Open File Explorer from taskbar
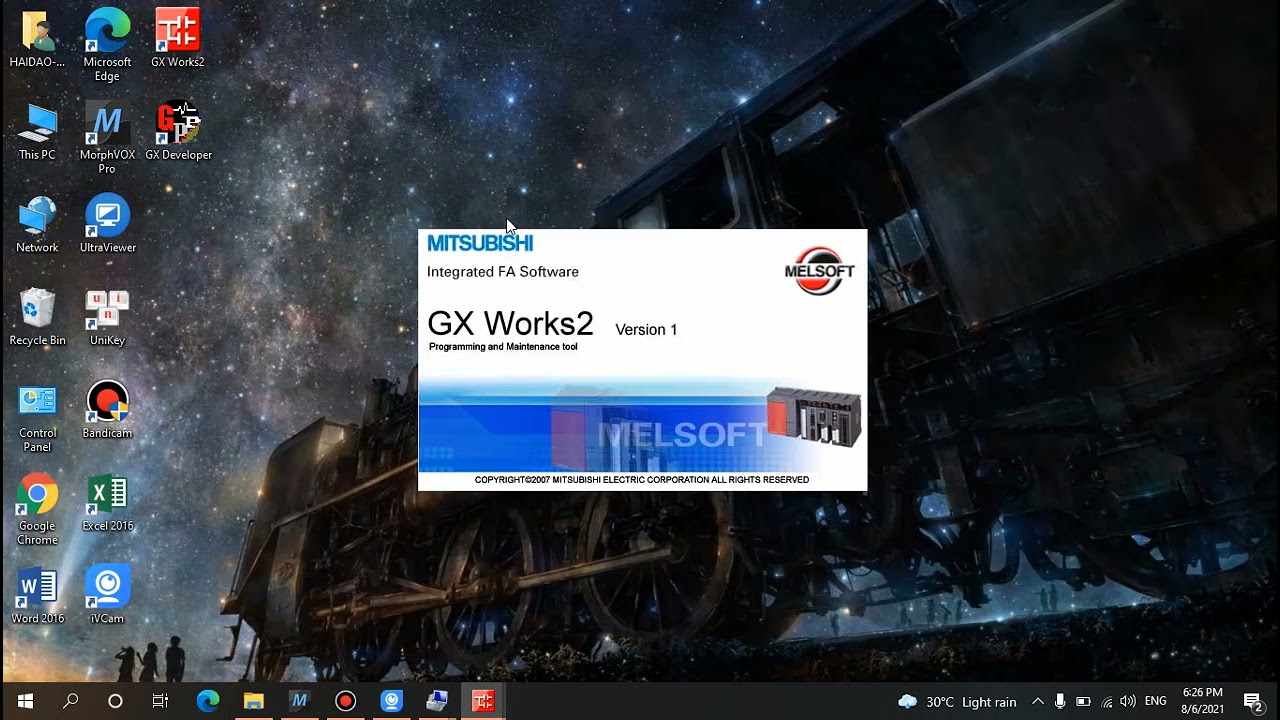 (x=253, y=701)
